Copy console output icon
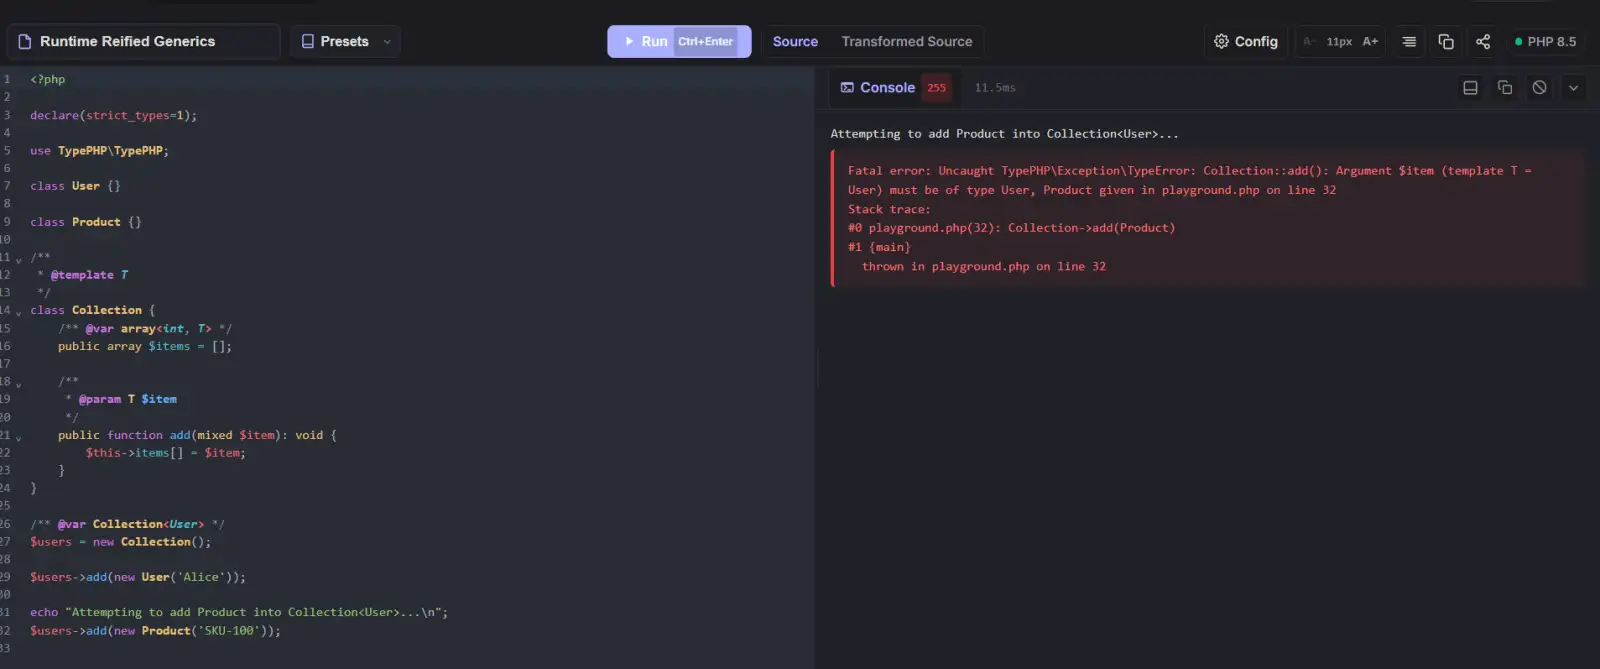This screenshot has width=1600, height=669. point(1505,87)
